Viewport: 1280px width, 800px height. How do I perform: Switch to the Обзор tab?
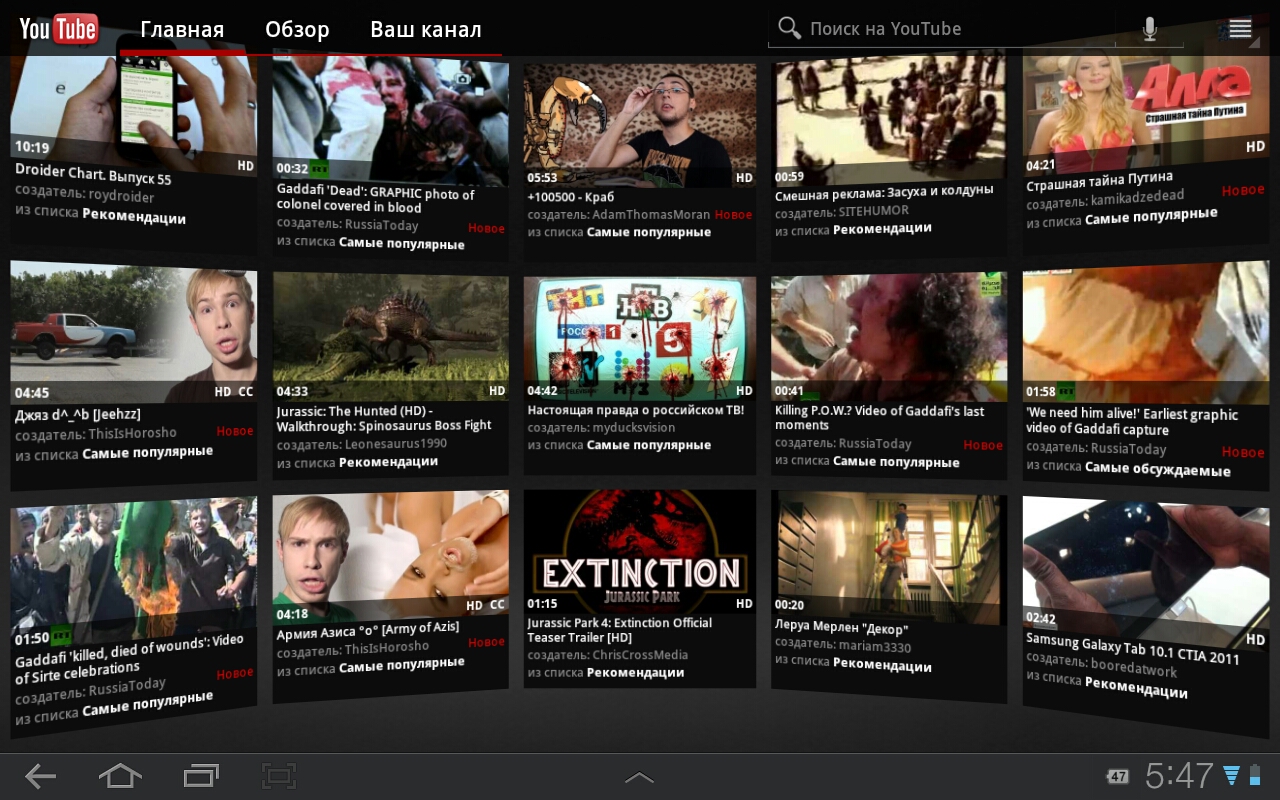(x=297, y=29)
